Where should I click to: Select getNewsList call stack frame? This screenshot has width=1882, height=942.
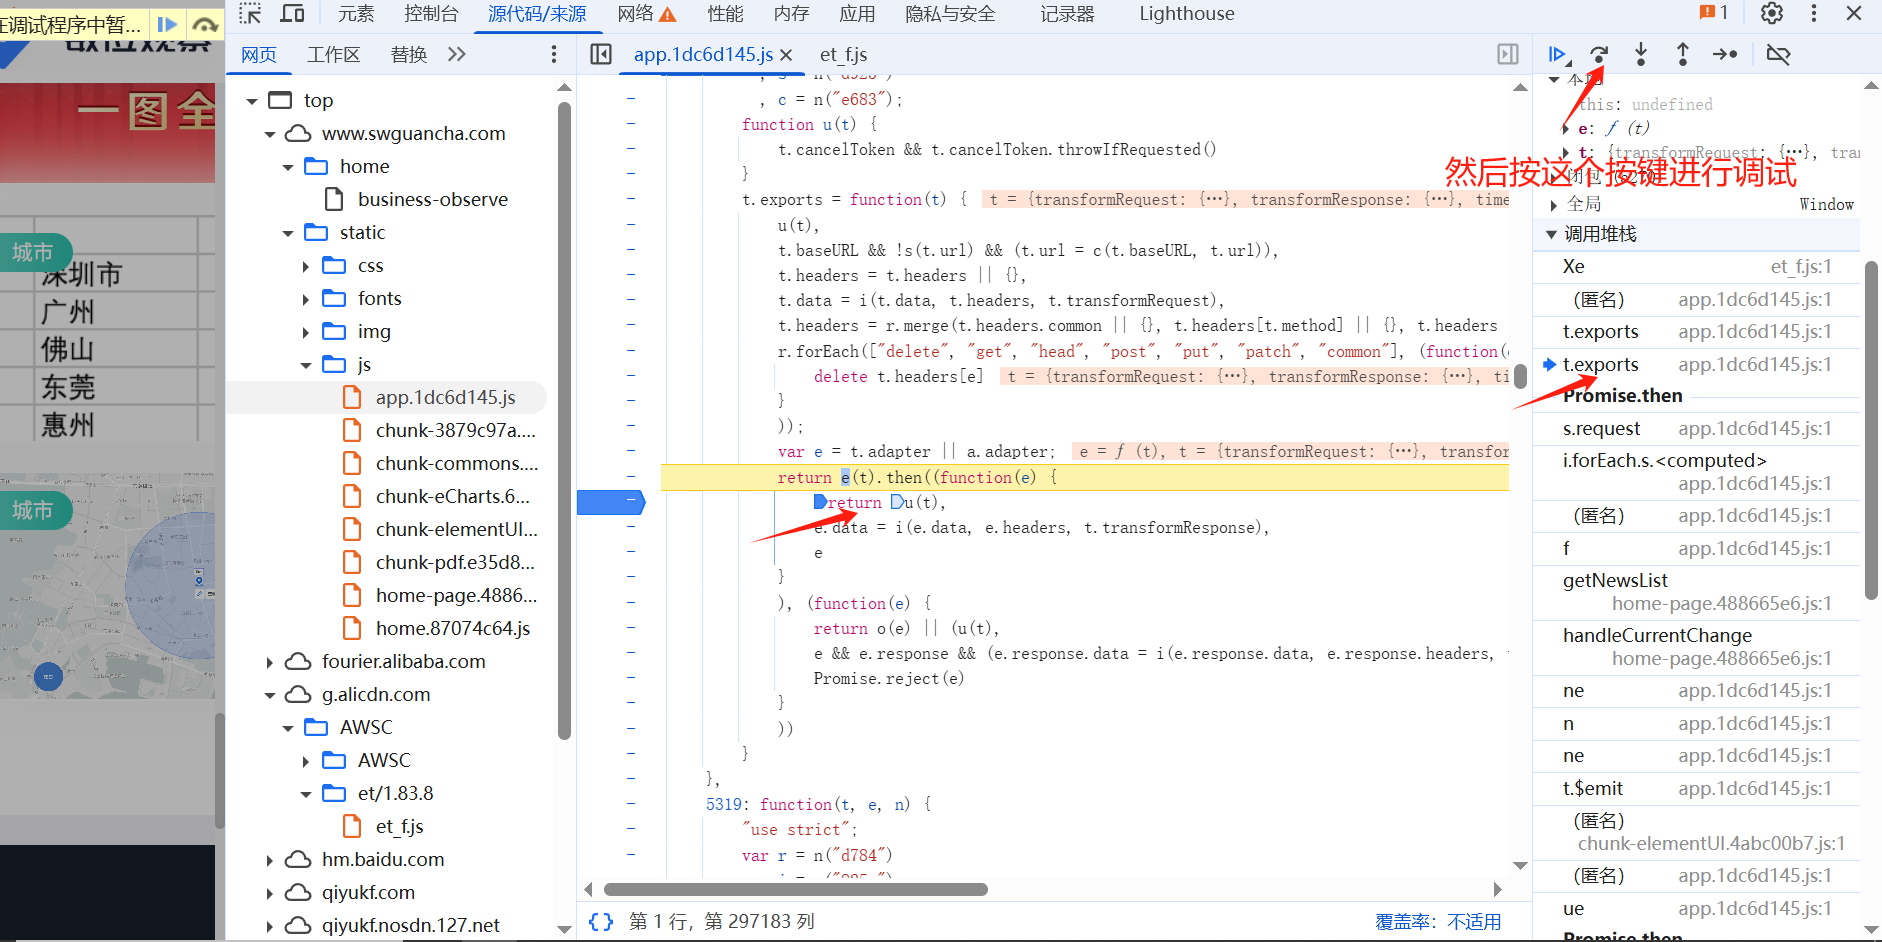1697,592
